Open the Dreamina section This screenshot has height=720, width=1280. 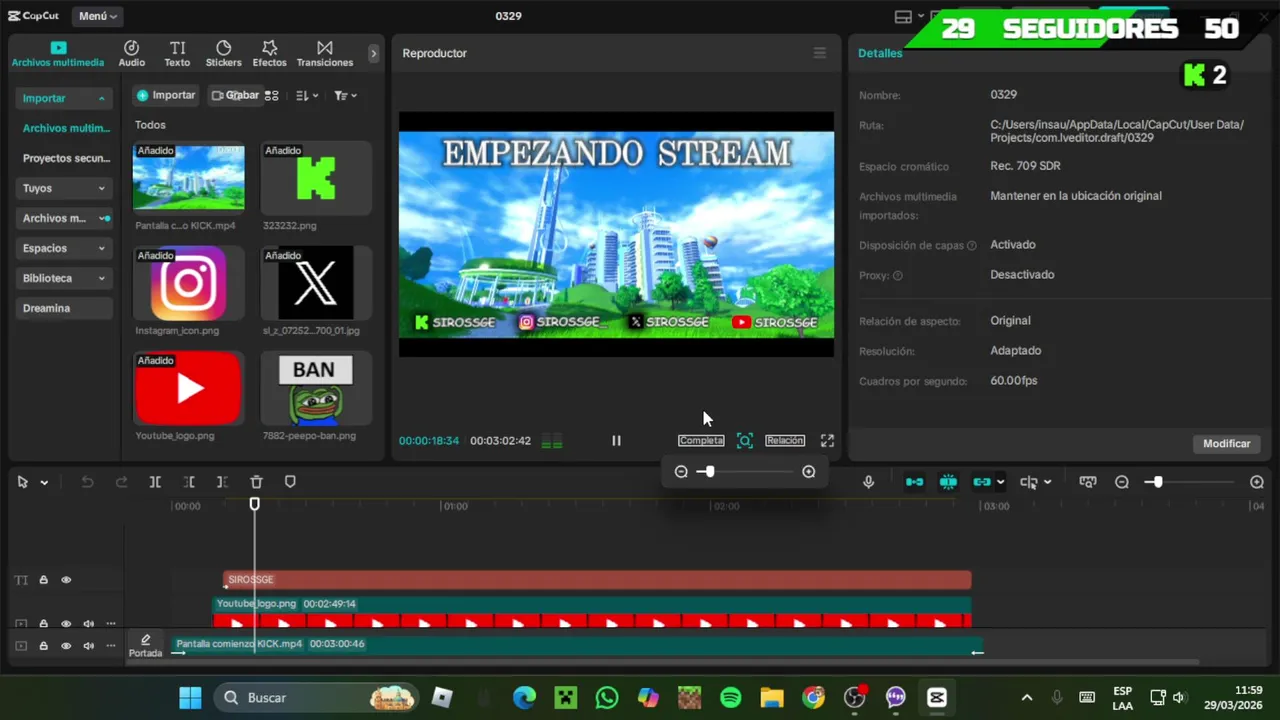click(x=65, y=308)
